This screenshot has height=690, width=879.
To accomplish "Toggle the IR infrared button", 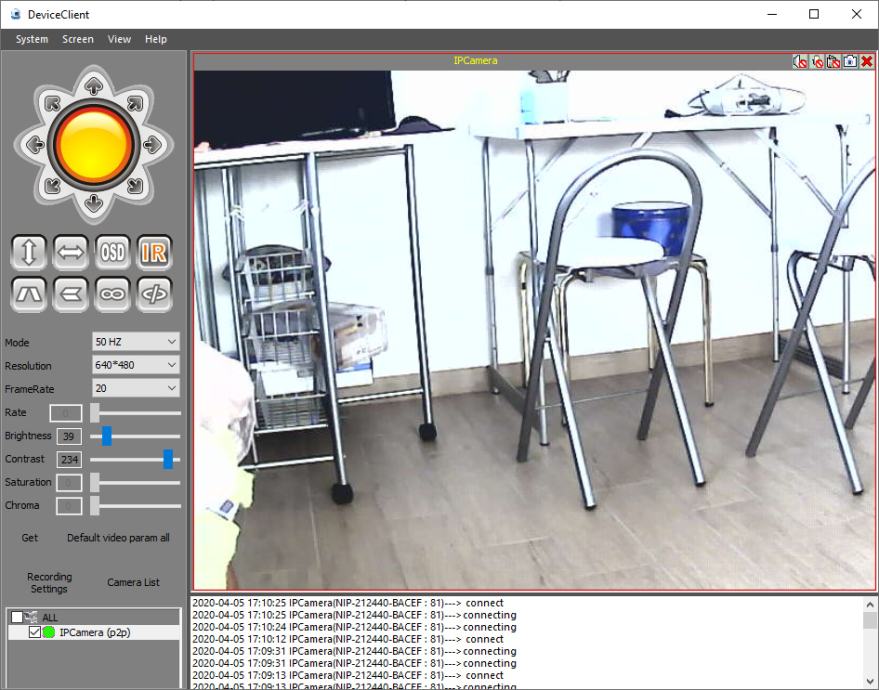I will click(153, 252).
